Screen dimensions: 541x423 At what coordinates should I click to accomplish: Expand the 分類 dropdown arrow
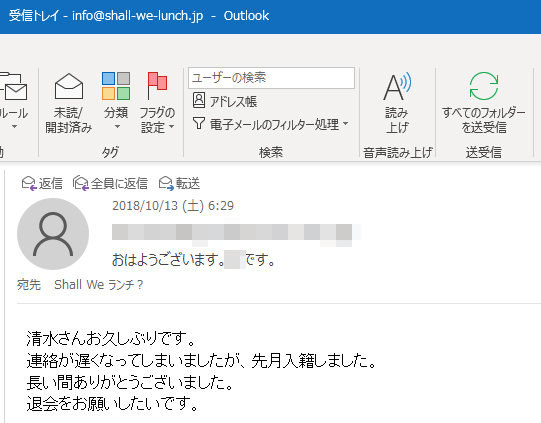coord(117,127)
